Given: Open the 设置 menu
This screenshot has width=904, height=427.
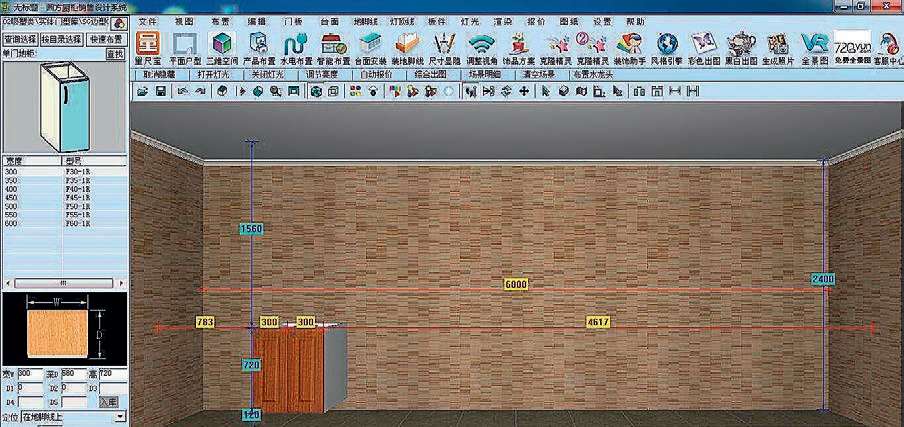Looking at the screenshot, I should coord(602,21).
